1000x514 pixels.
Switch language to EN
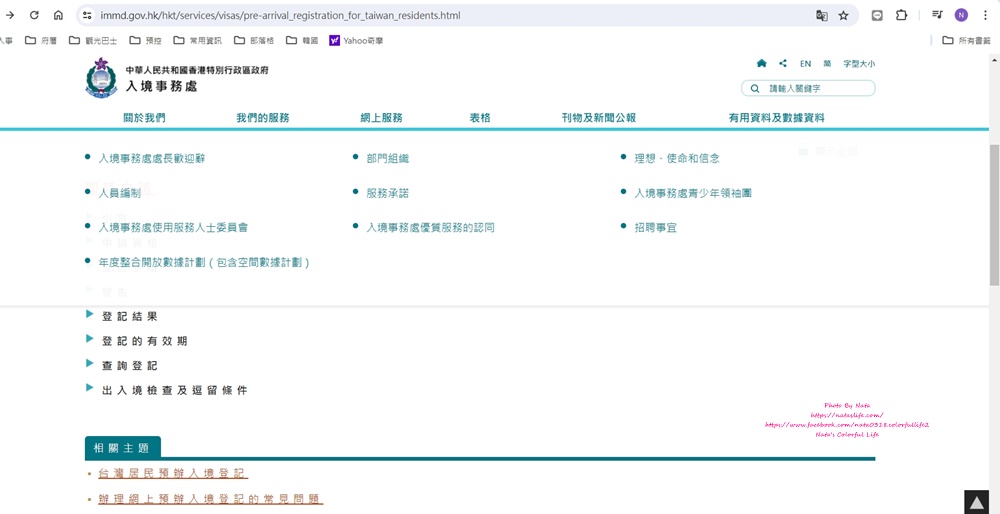(x=805, y=63)
